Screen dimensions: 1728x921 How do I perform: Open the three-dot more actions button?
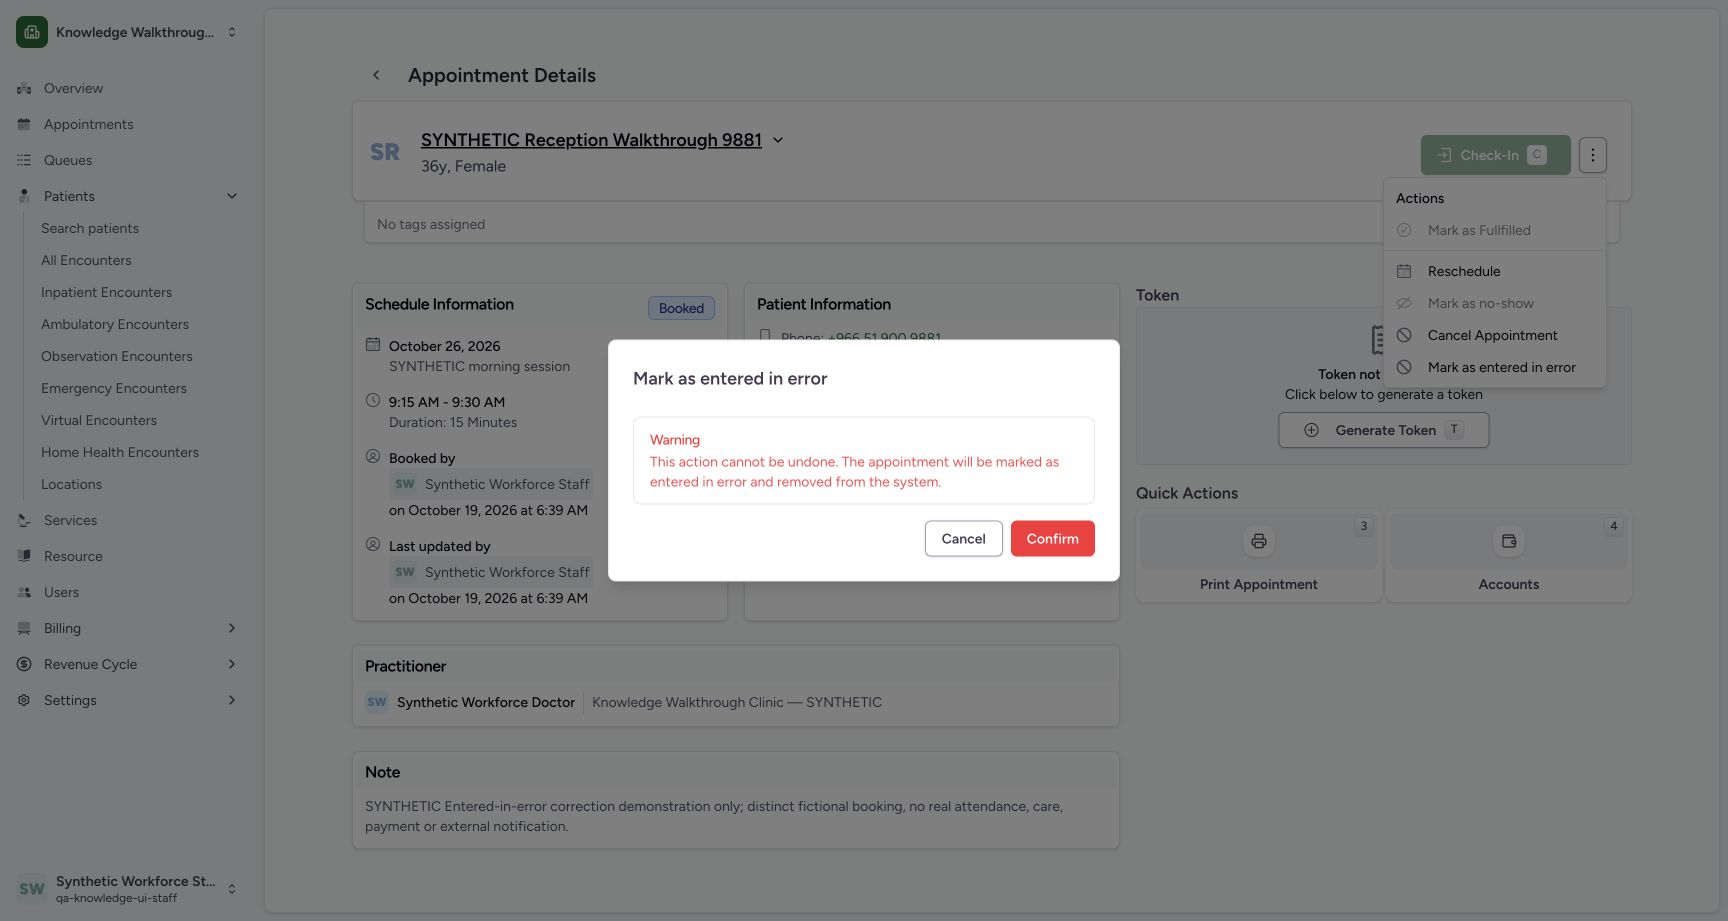1592,155
